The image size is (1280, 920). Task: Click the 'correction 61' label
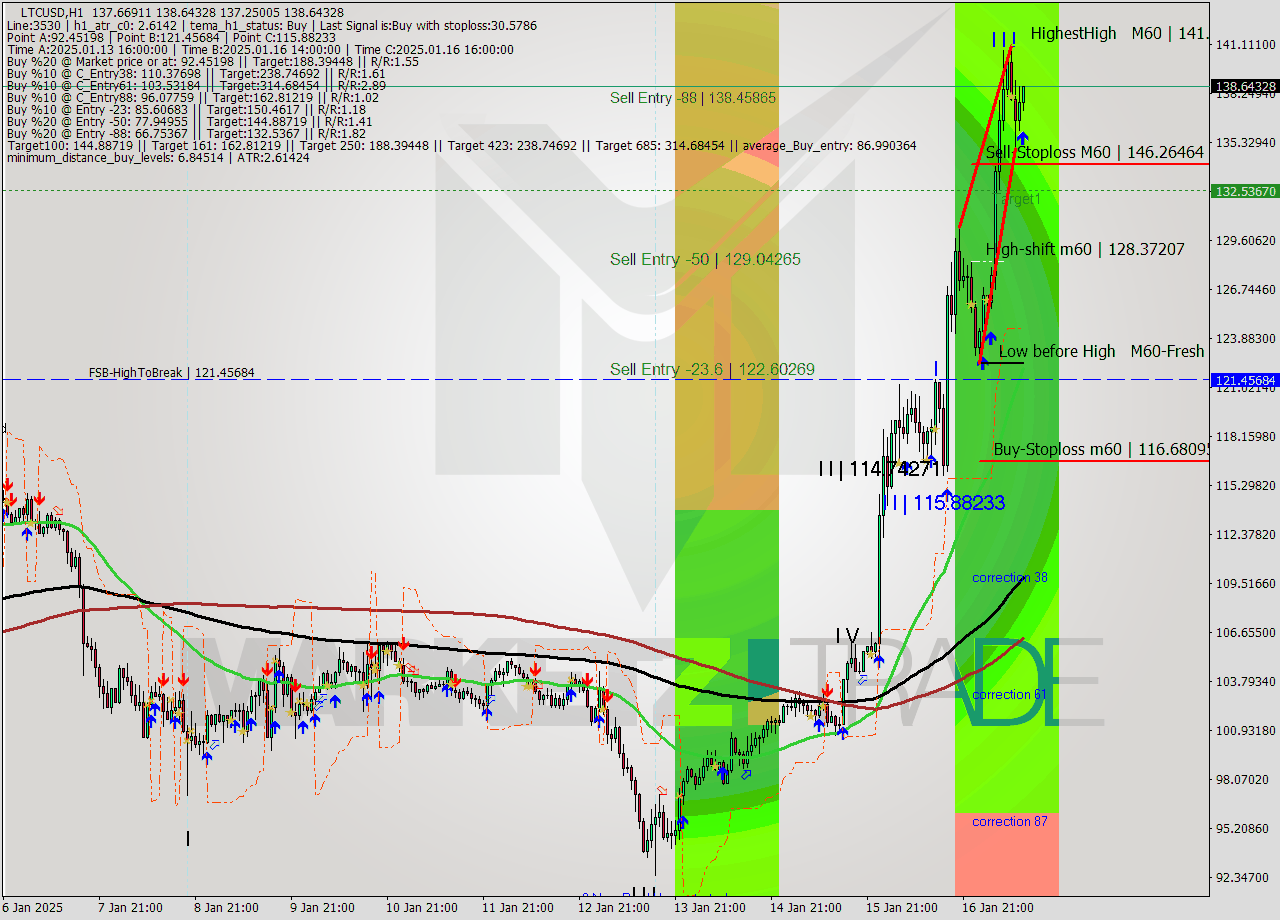(x=1010, y=694)
